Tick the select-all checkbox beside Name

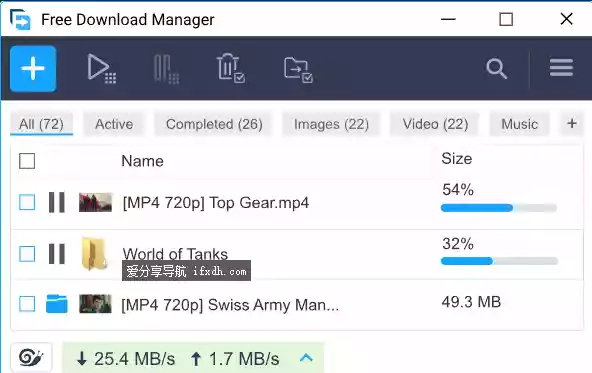(x=27, y=161)
